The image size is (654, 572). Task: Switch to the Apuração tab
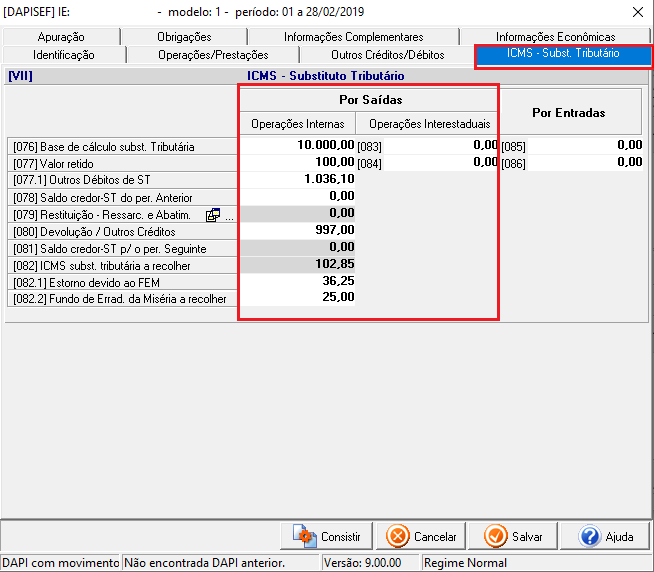click(63, 37)
